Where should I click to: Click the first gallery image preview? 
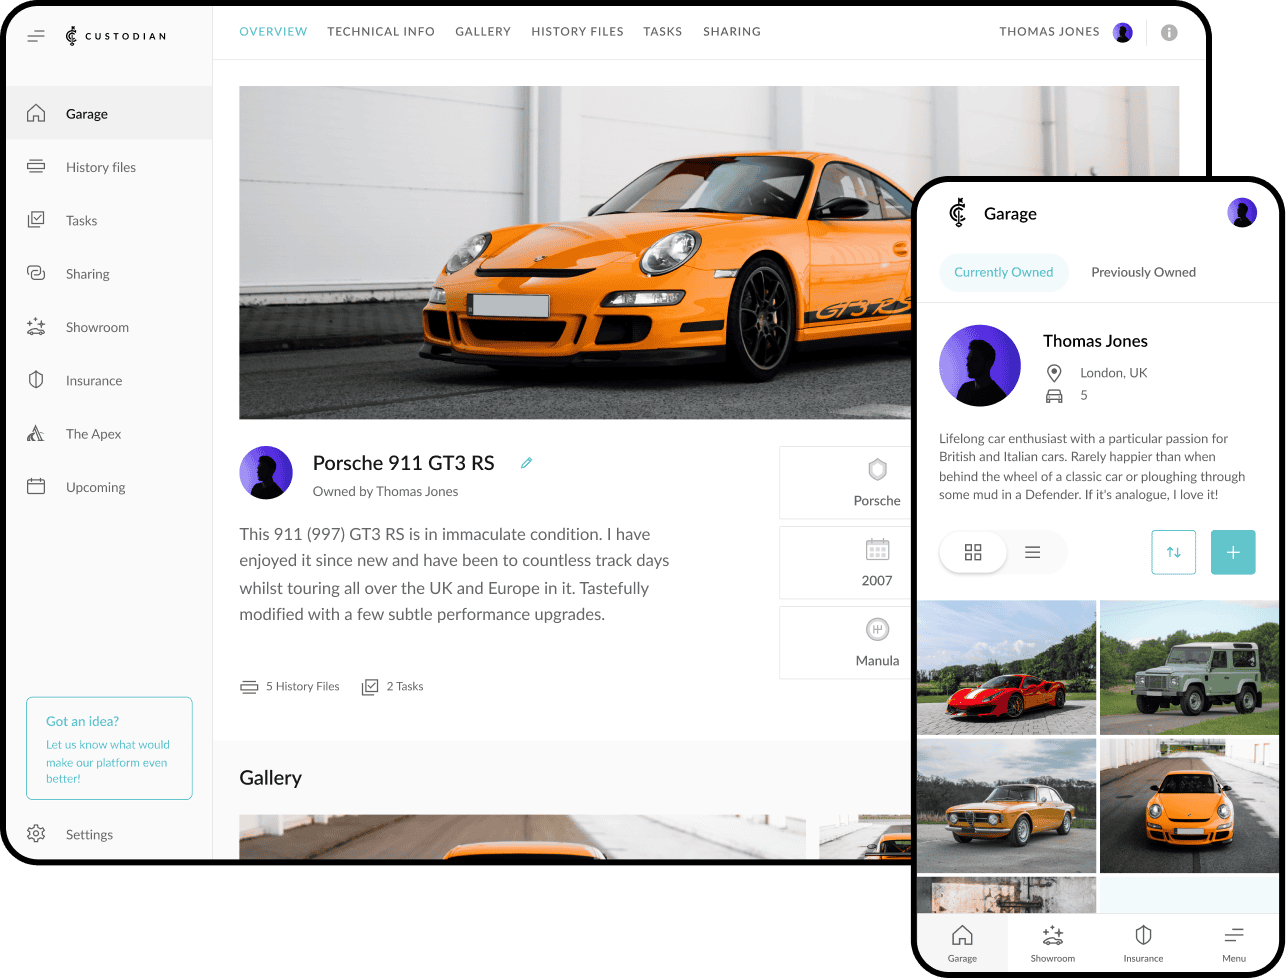[x=522, y=837]
